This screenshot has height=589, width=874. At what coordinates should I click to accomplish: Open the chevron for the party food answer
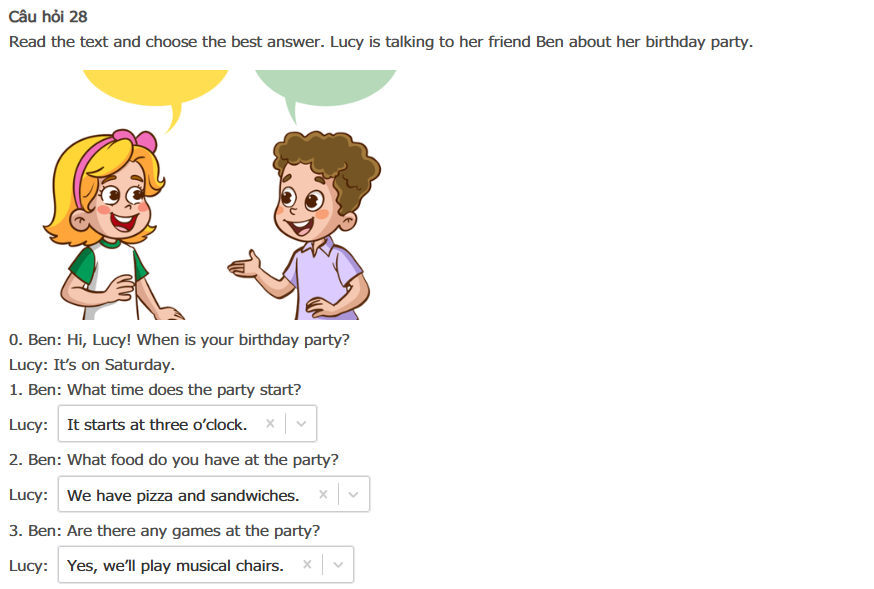354,495
